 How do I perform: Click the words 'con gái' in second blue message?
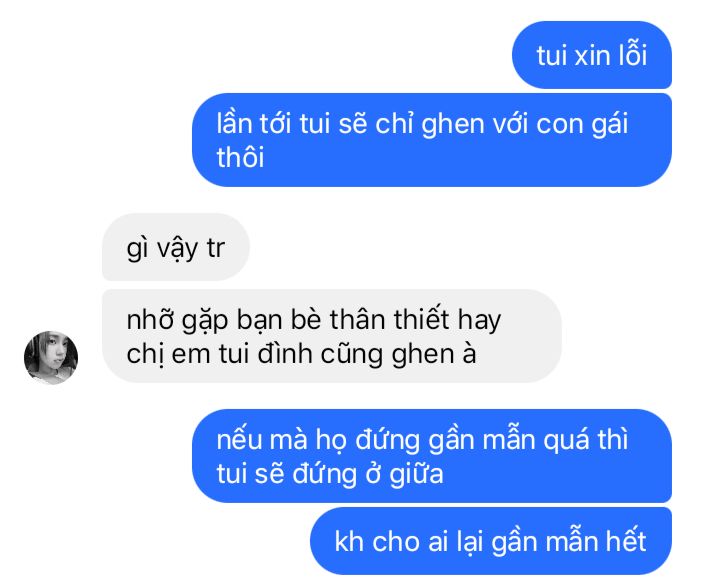tap(582, 124)
